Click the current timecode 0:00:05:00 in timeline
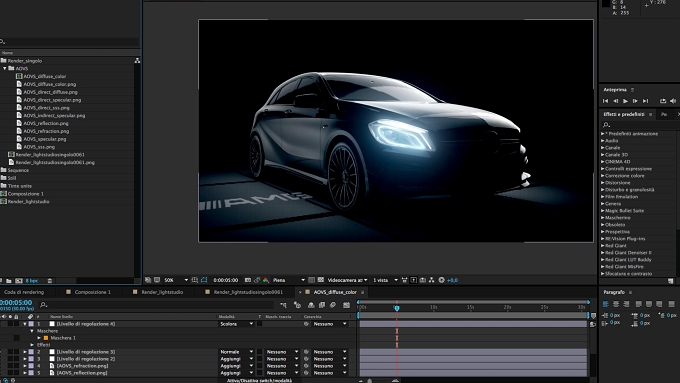 click(x=16, y=302)
